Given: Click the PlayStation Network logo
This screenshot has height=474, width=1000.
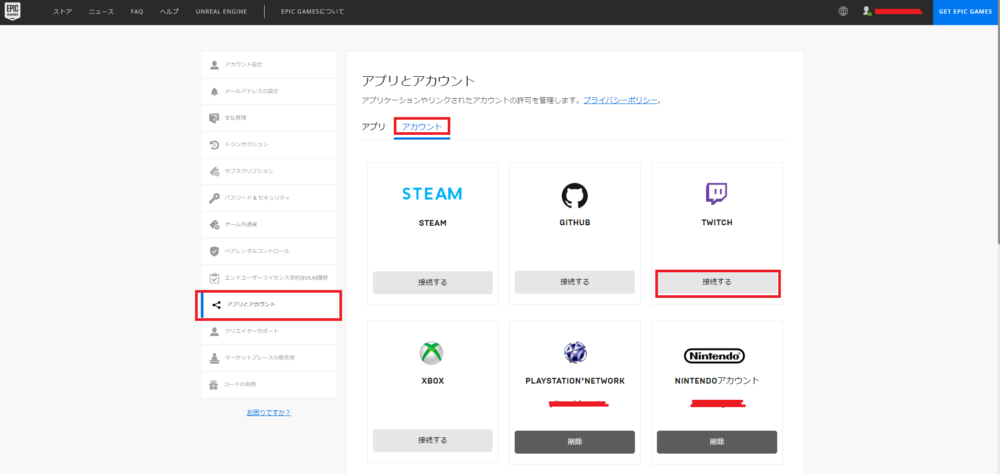Looking at the screenshot, I should [x=574, y=352].
